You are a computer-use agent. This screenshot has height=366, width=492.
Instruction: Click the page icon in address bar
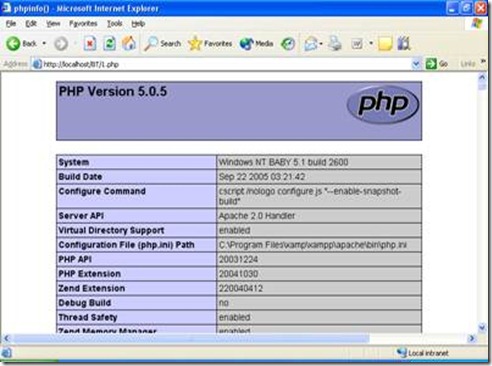coord(37,64)
